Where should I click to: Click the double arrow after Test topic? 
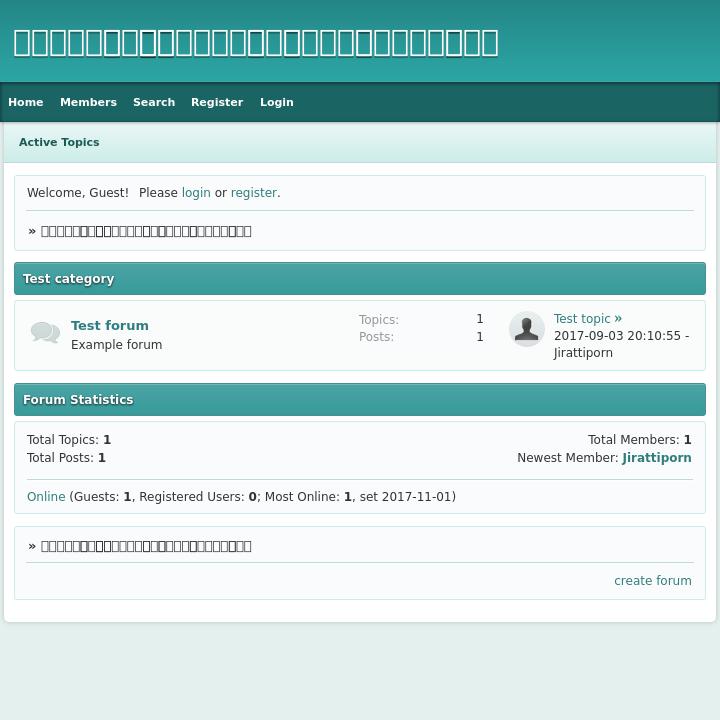[618, 318]
